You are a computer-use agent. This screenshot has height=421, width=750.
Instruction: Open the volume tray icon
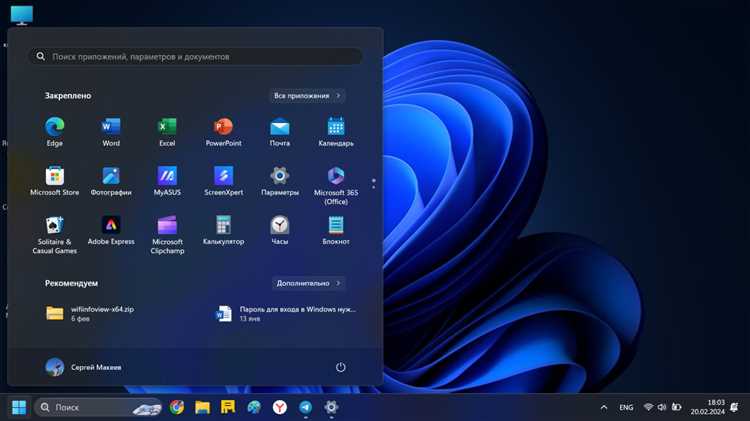(x=662, y=407)
